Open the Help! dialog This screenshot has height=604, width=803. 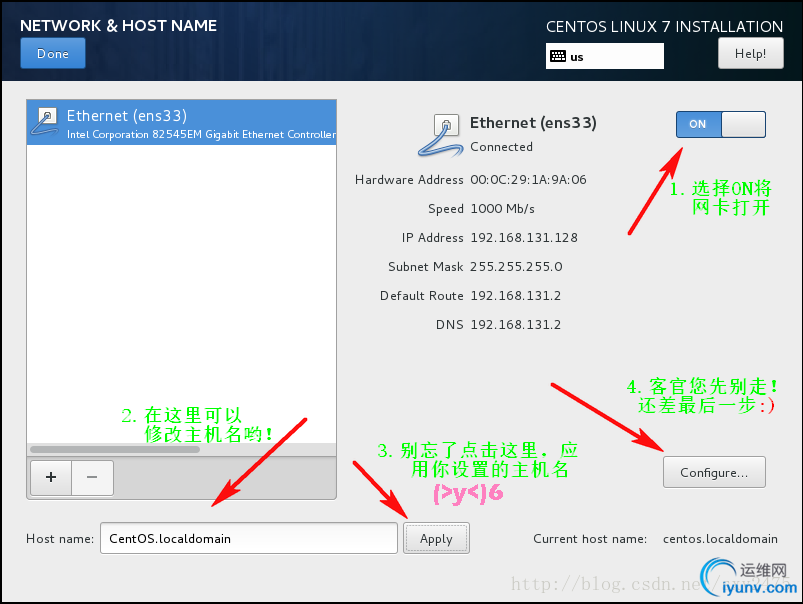coord(750,54)
